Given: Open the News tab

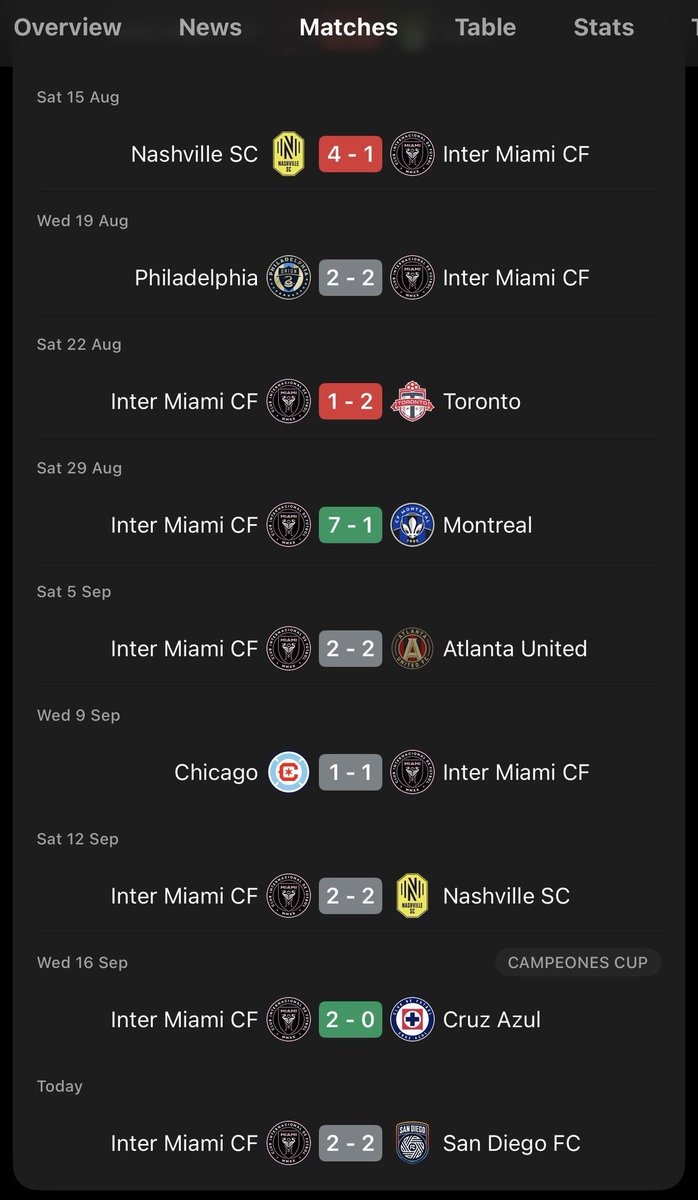Looking at the screenshot, I should click(x=210, y=28).
